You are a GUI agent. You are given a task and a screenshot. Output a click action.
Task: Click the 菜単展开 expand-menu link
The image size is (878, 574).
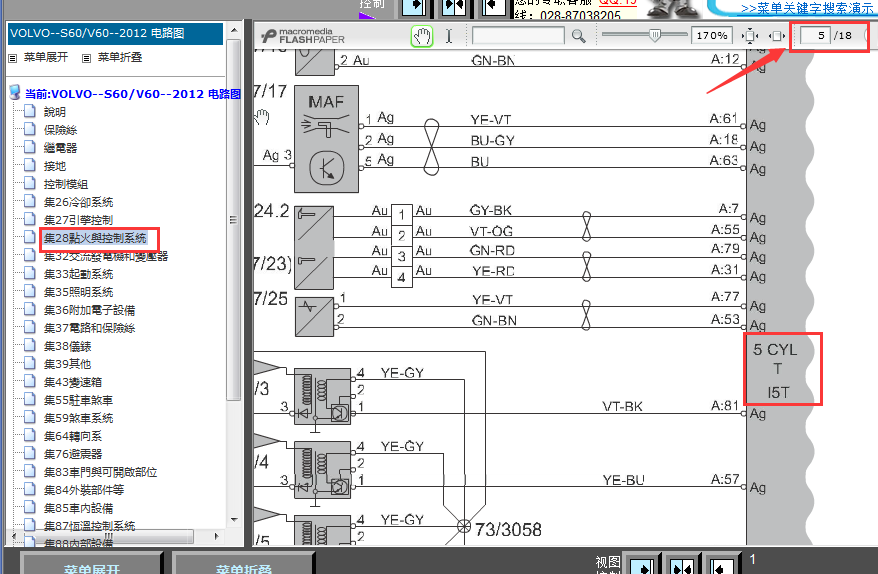tap(45, 57)
